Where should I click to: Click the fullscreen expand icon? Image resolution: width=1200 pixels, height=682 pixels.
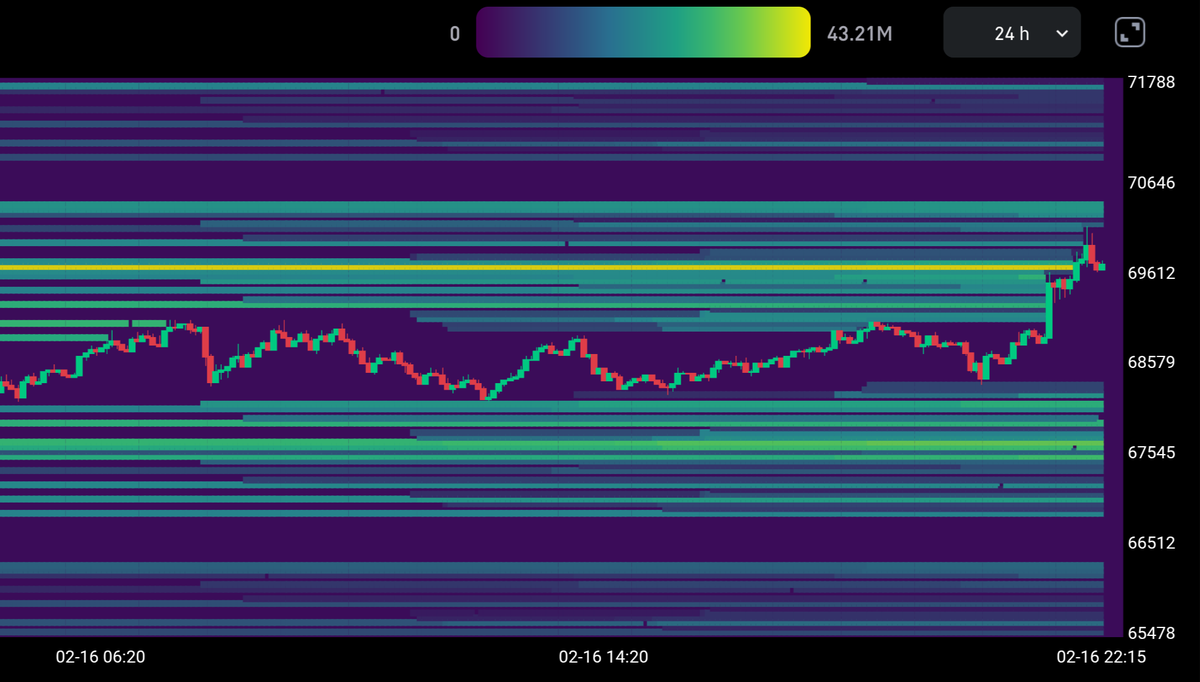click(x=1130, y=33)
